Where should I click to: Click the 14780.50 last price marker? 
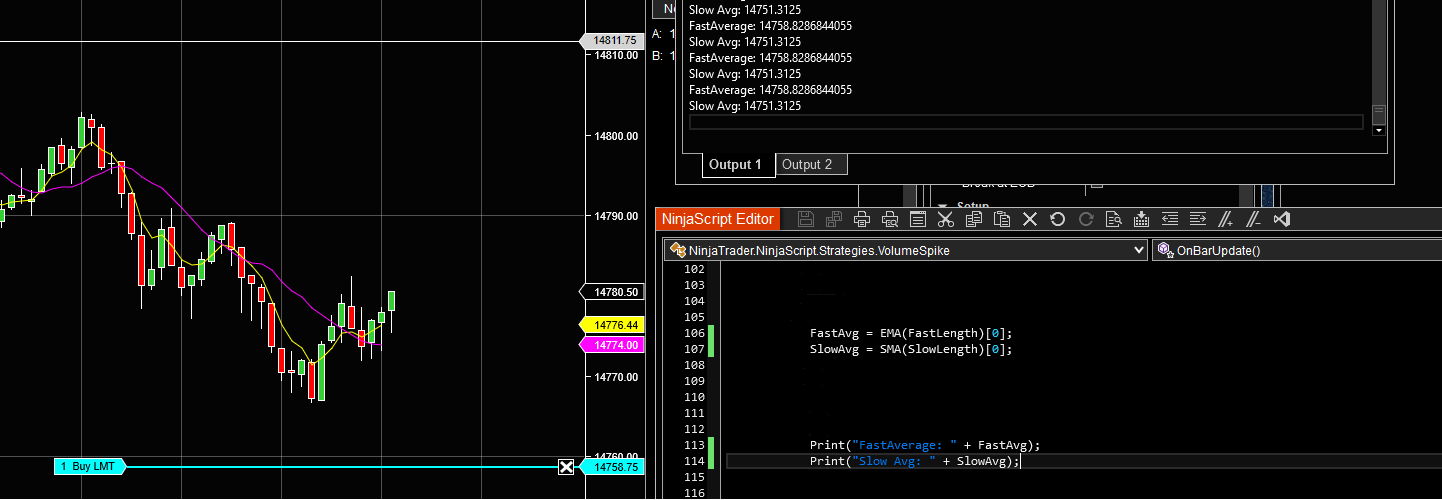coord(613,292)
